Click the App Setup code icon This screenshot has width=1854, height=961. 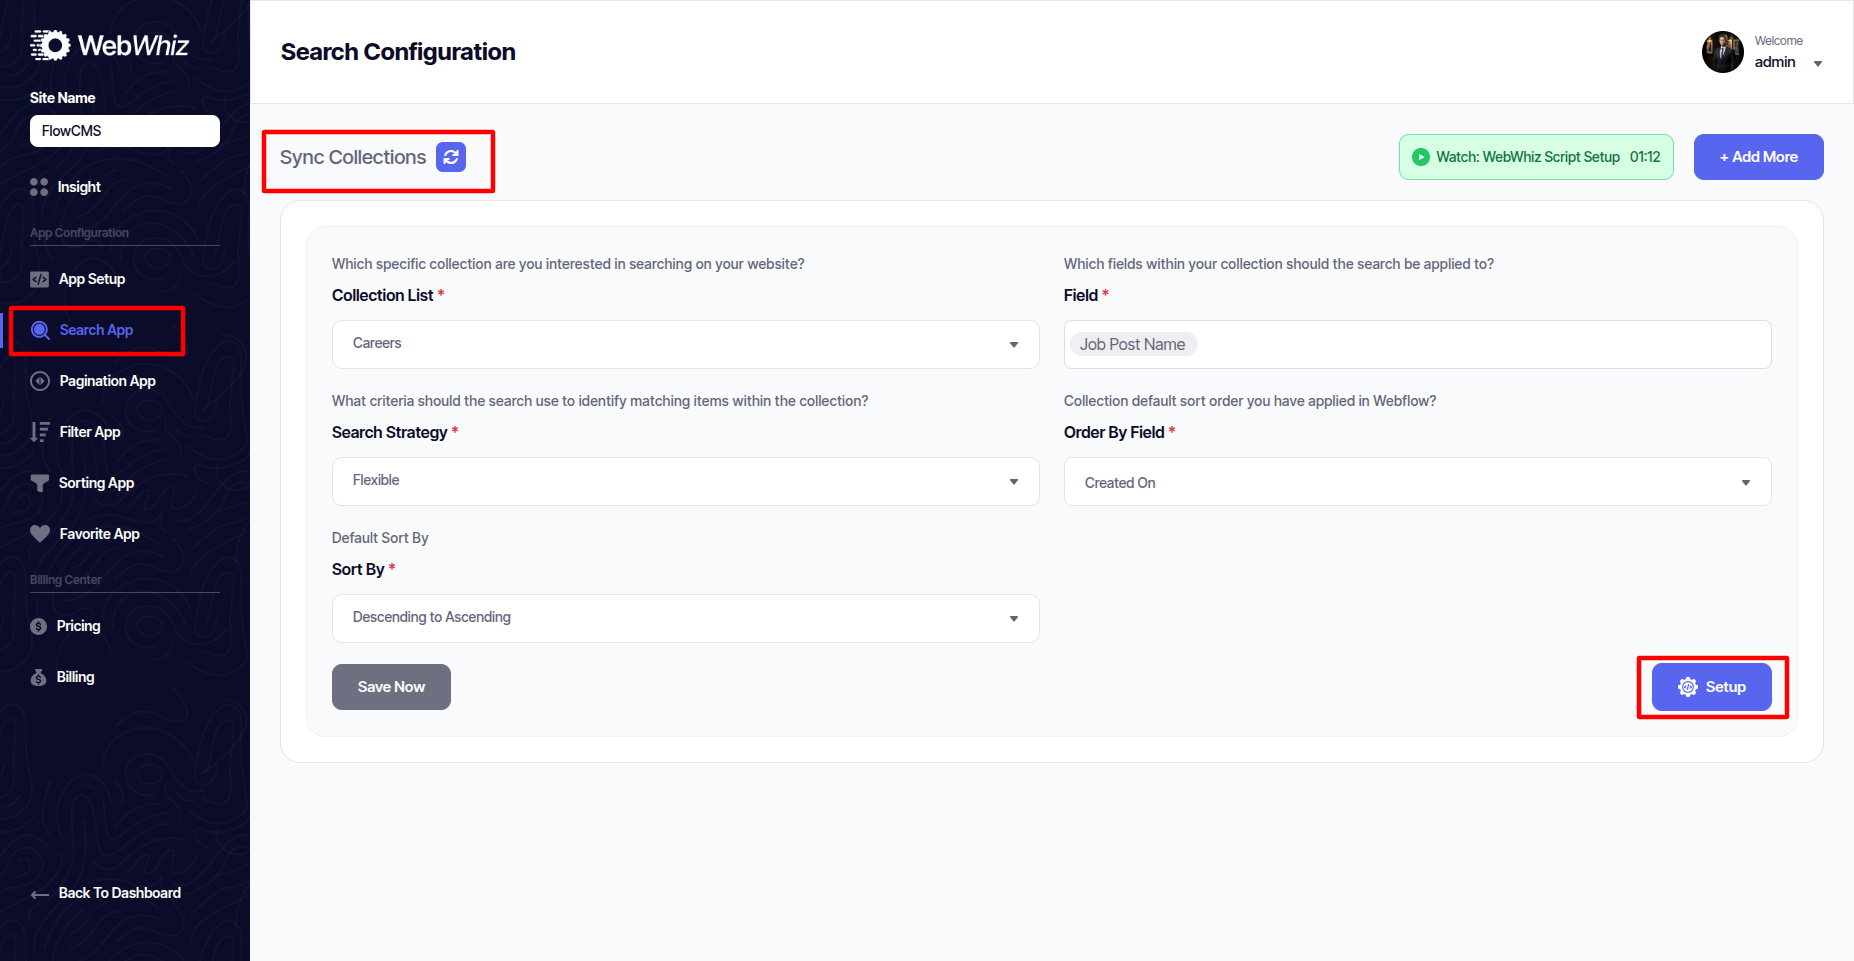coord(39,279)
